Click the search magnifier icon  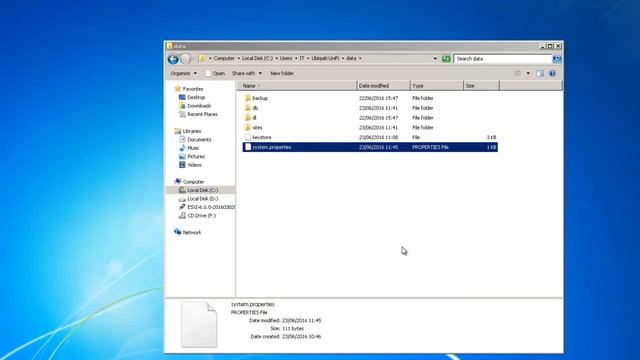pyautogui.click(x=557, y=59)
